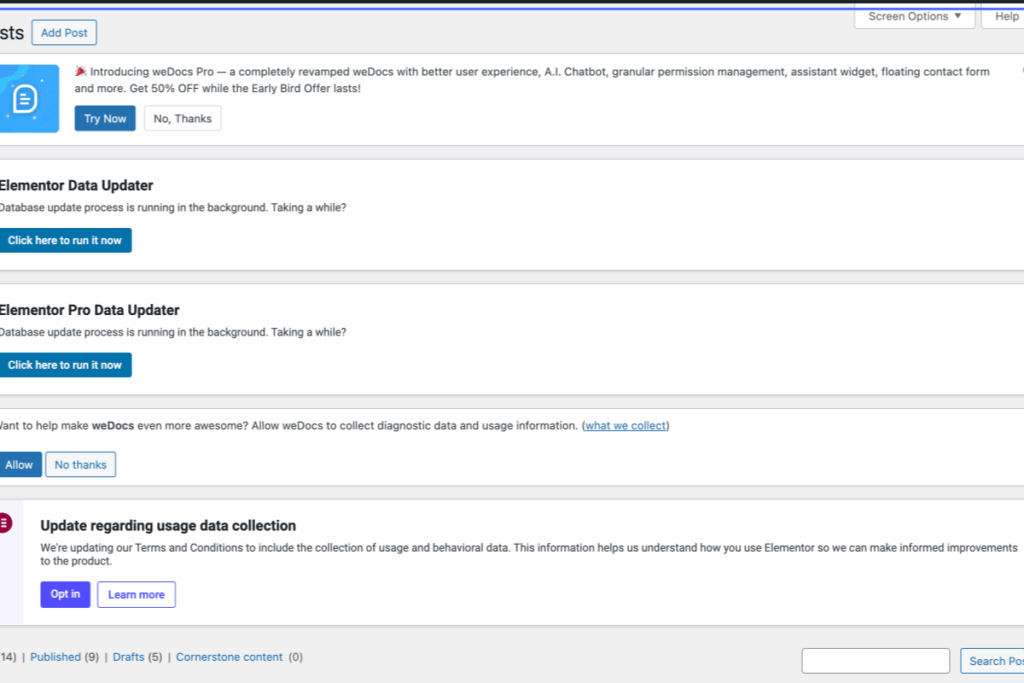This screenshot has height=683, width=1024.
Task: Decline weDocs tracking with No thanks
Action: tap(80, 464)
